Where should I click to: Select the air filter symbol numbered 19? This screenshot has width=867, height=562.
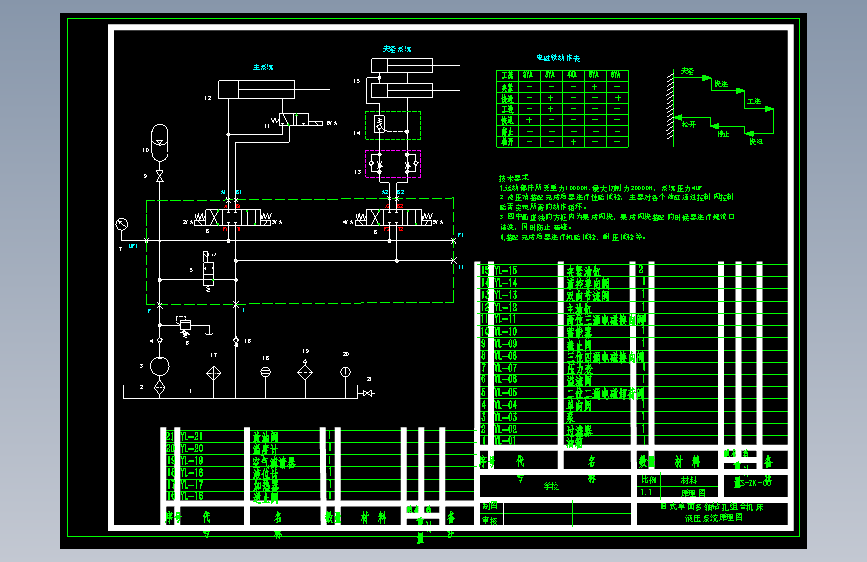[305, 371]
